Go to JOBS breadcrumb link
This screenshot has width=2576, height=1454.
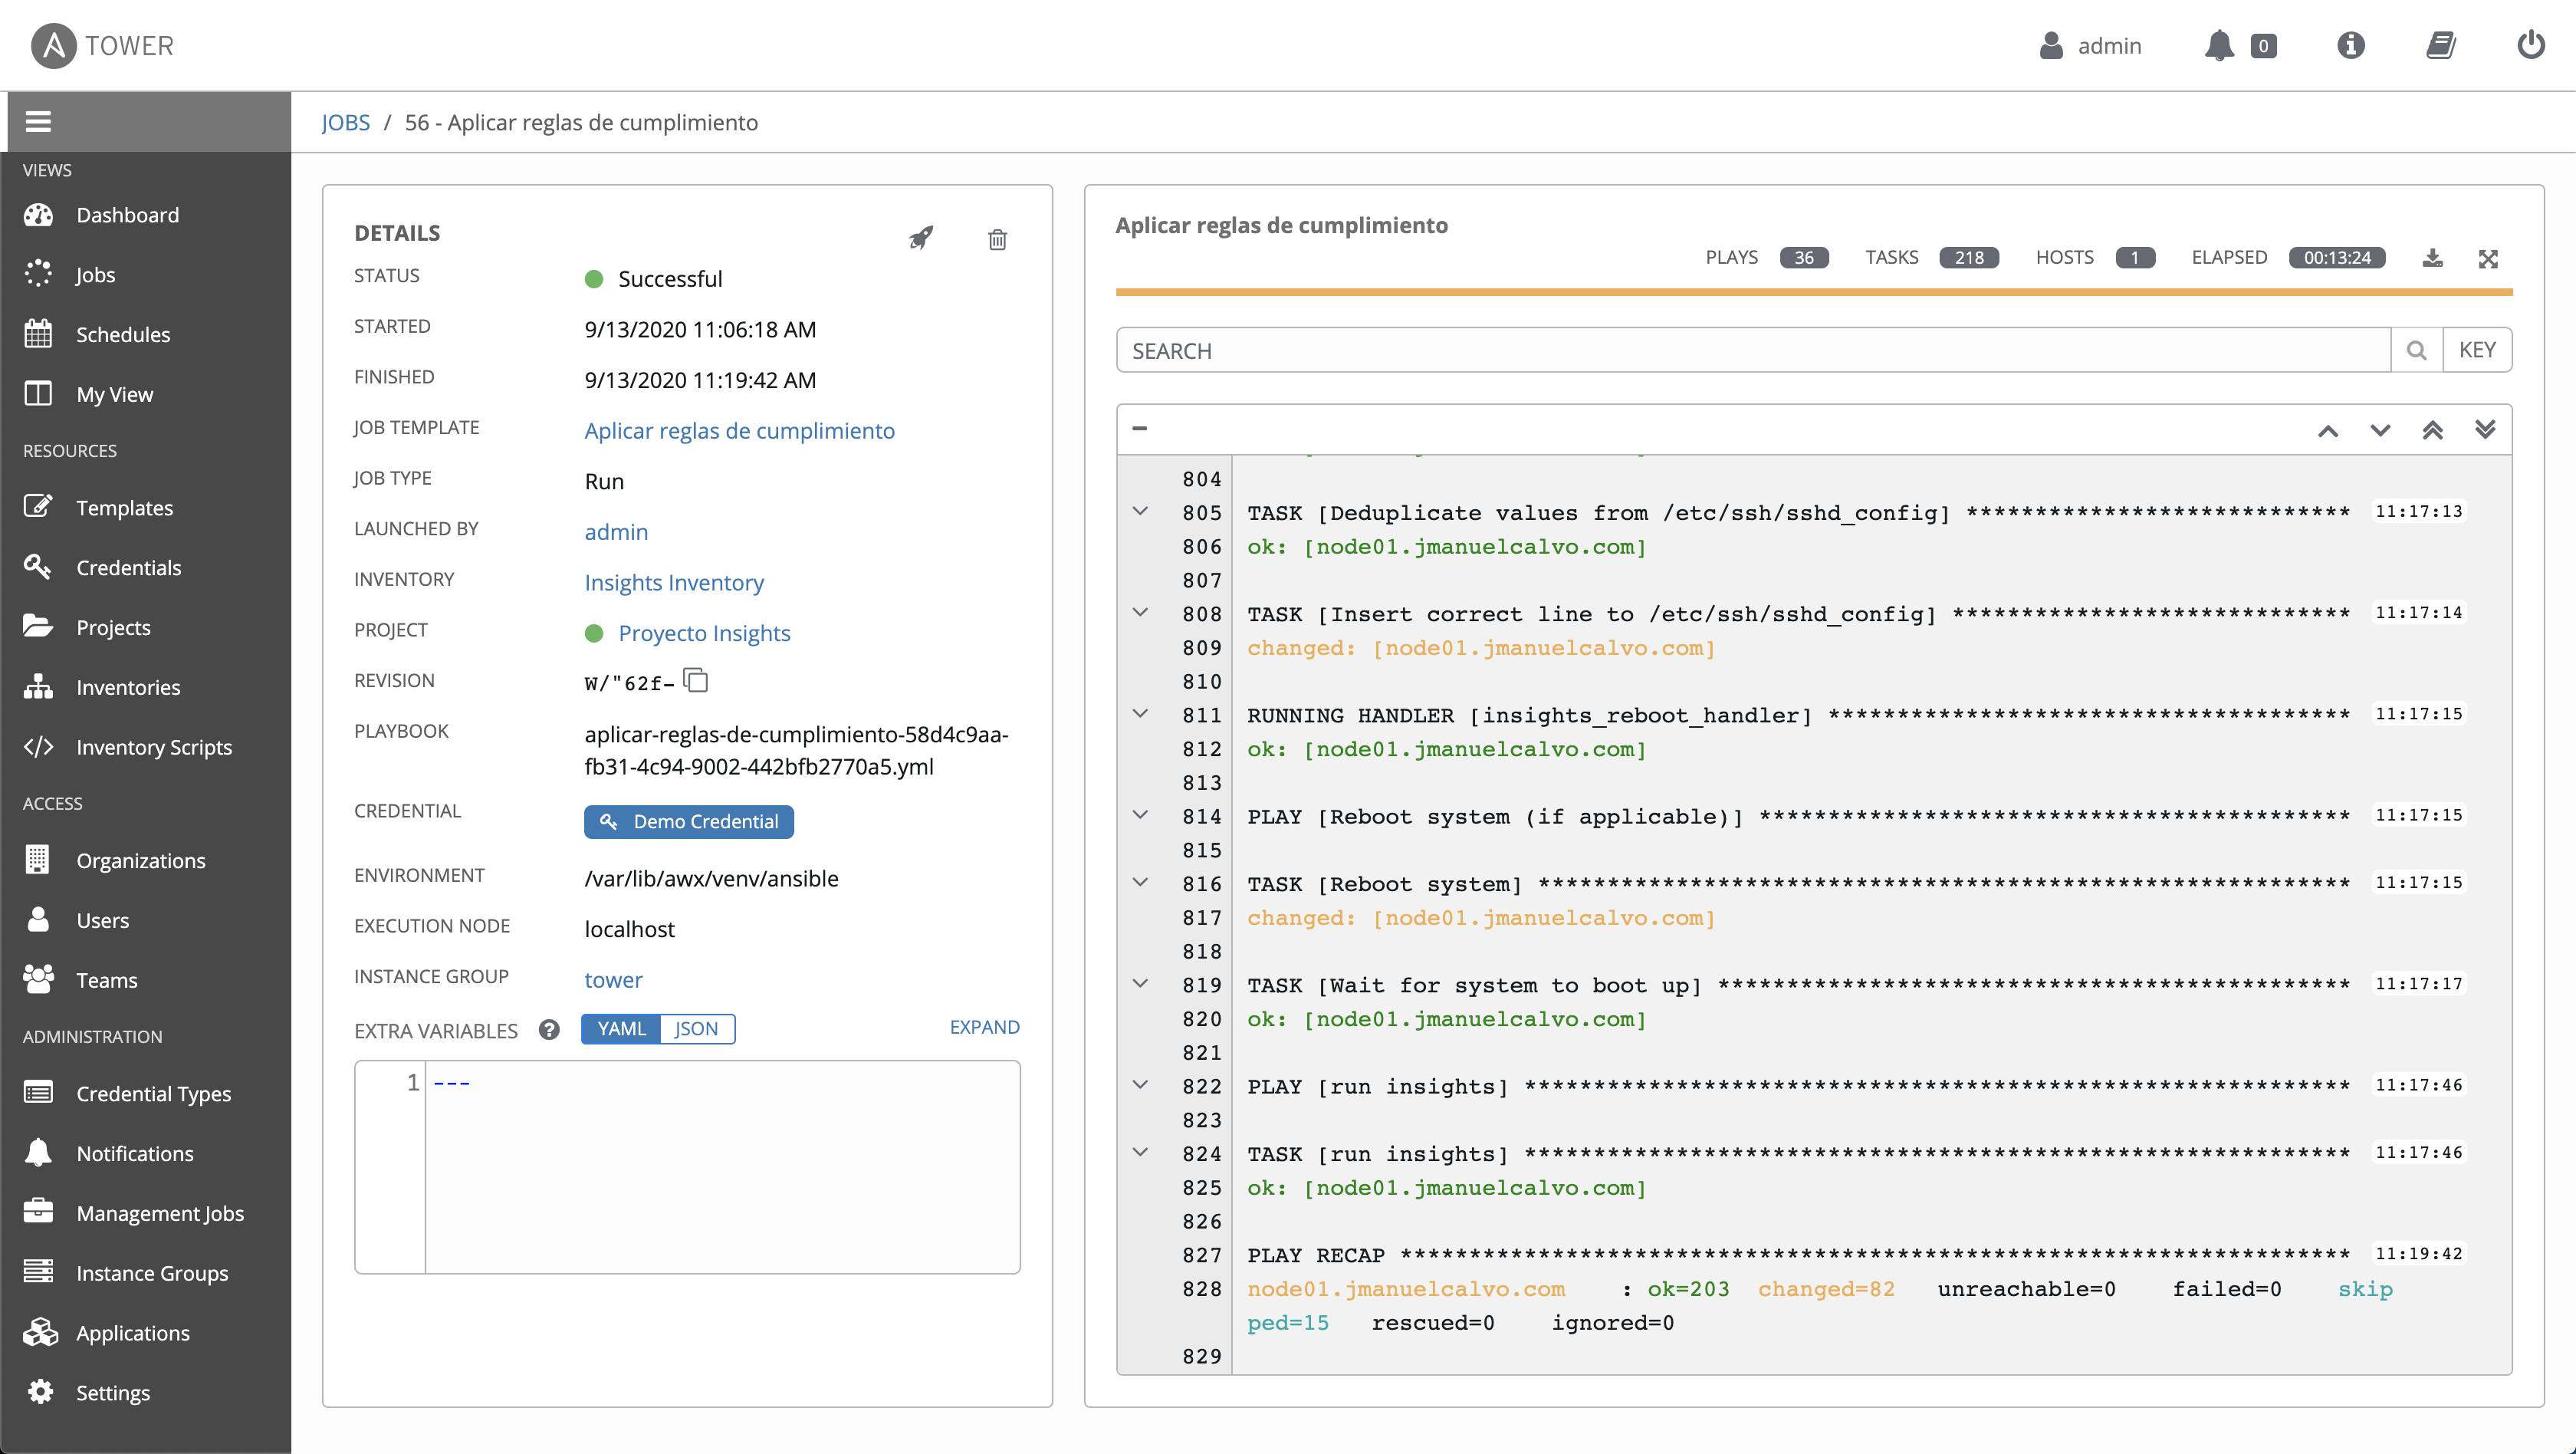click(346, 122)
